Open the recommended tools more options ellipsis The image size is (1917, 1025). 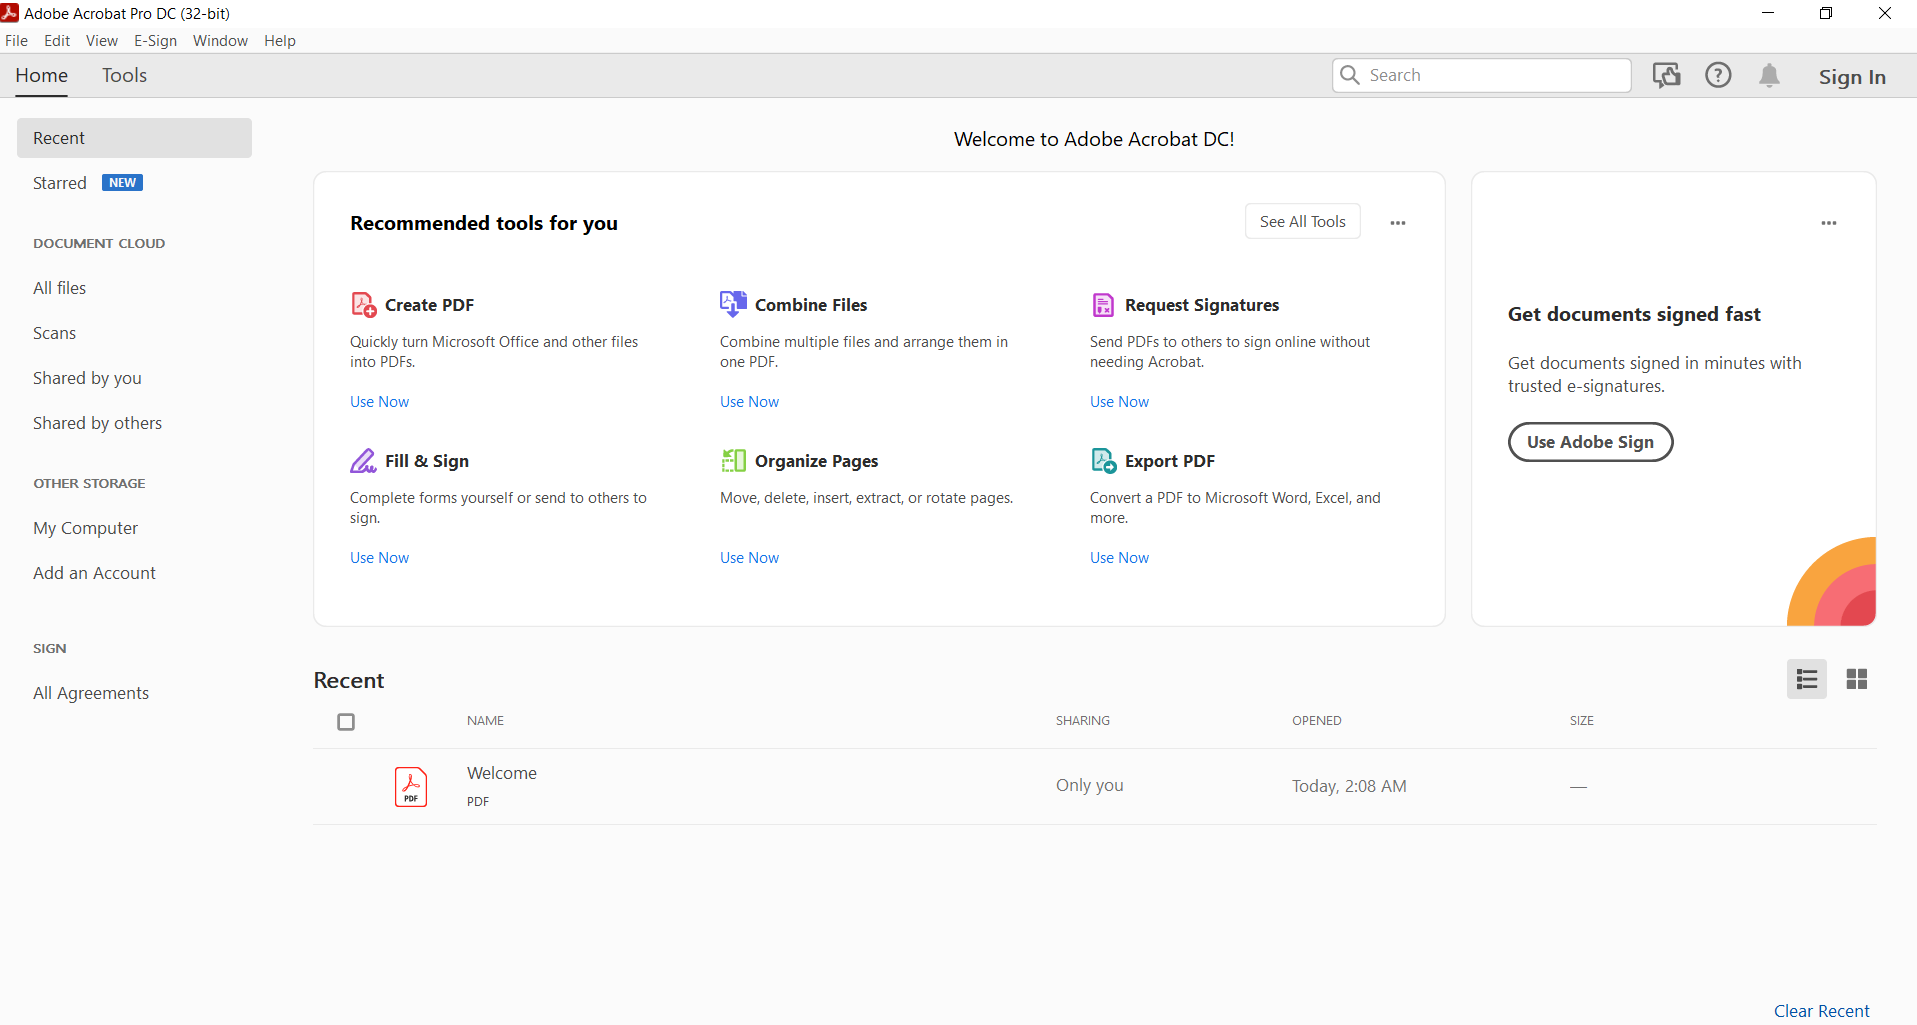tap(1397, 223)
